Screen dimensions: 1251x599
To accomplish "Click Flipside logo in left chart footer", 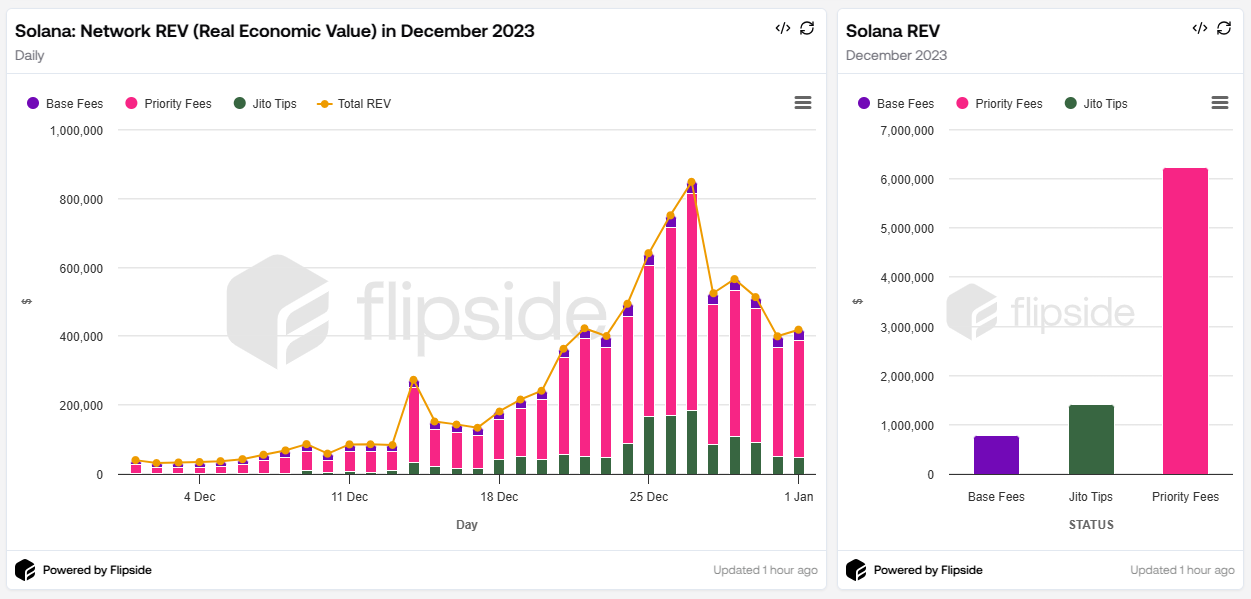I will pos(25,570).
